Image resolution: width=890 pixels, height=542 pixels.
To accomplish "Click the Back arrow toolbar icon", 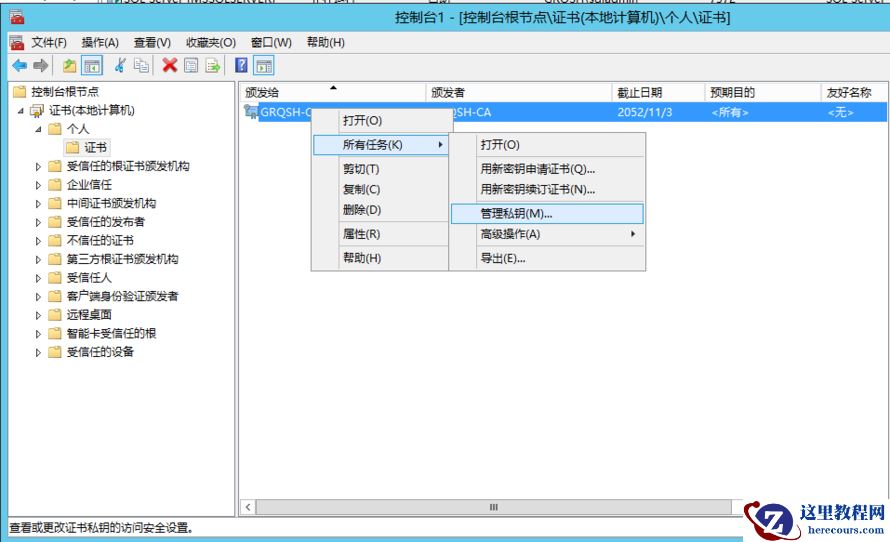I will click(x=19, y=66).
